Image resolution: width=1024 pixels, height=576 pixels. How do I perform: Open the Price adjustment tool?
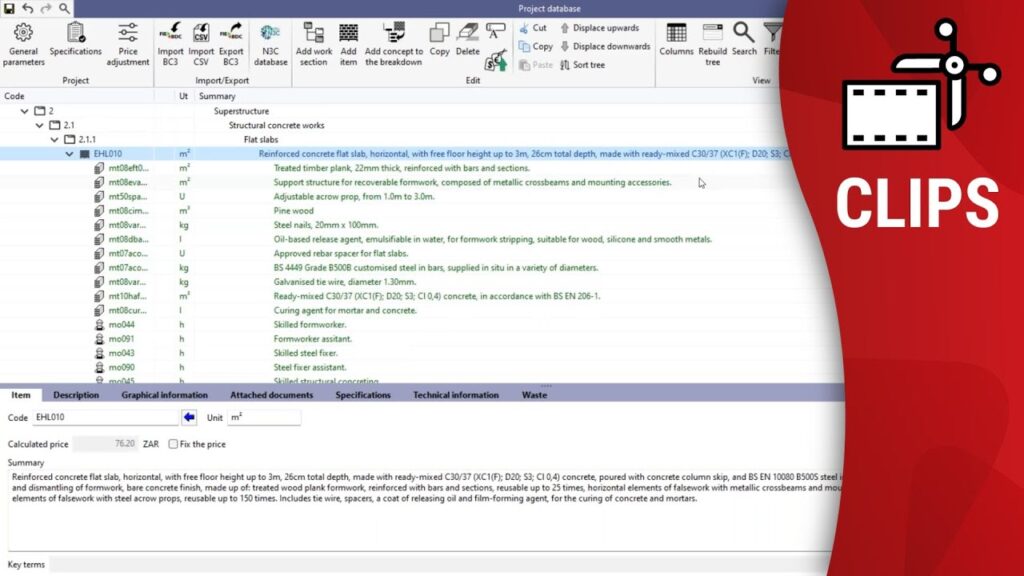128,42
